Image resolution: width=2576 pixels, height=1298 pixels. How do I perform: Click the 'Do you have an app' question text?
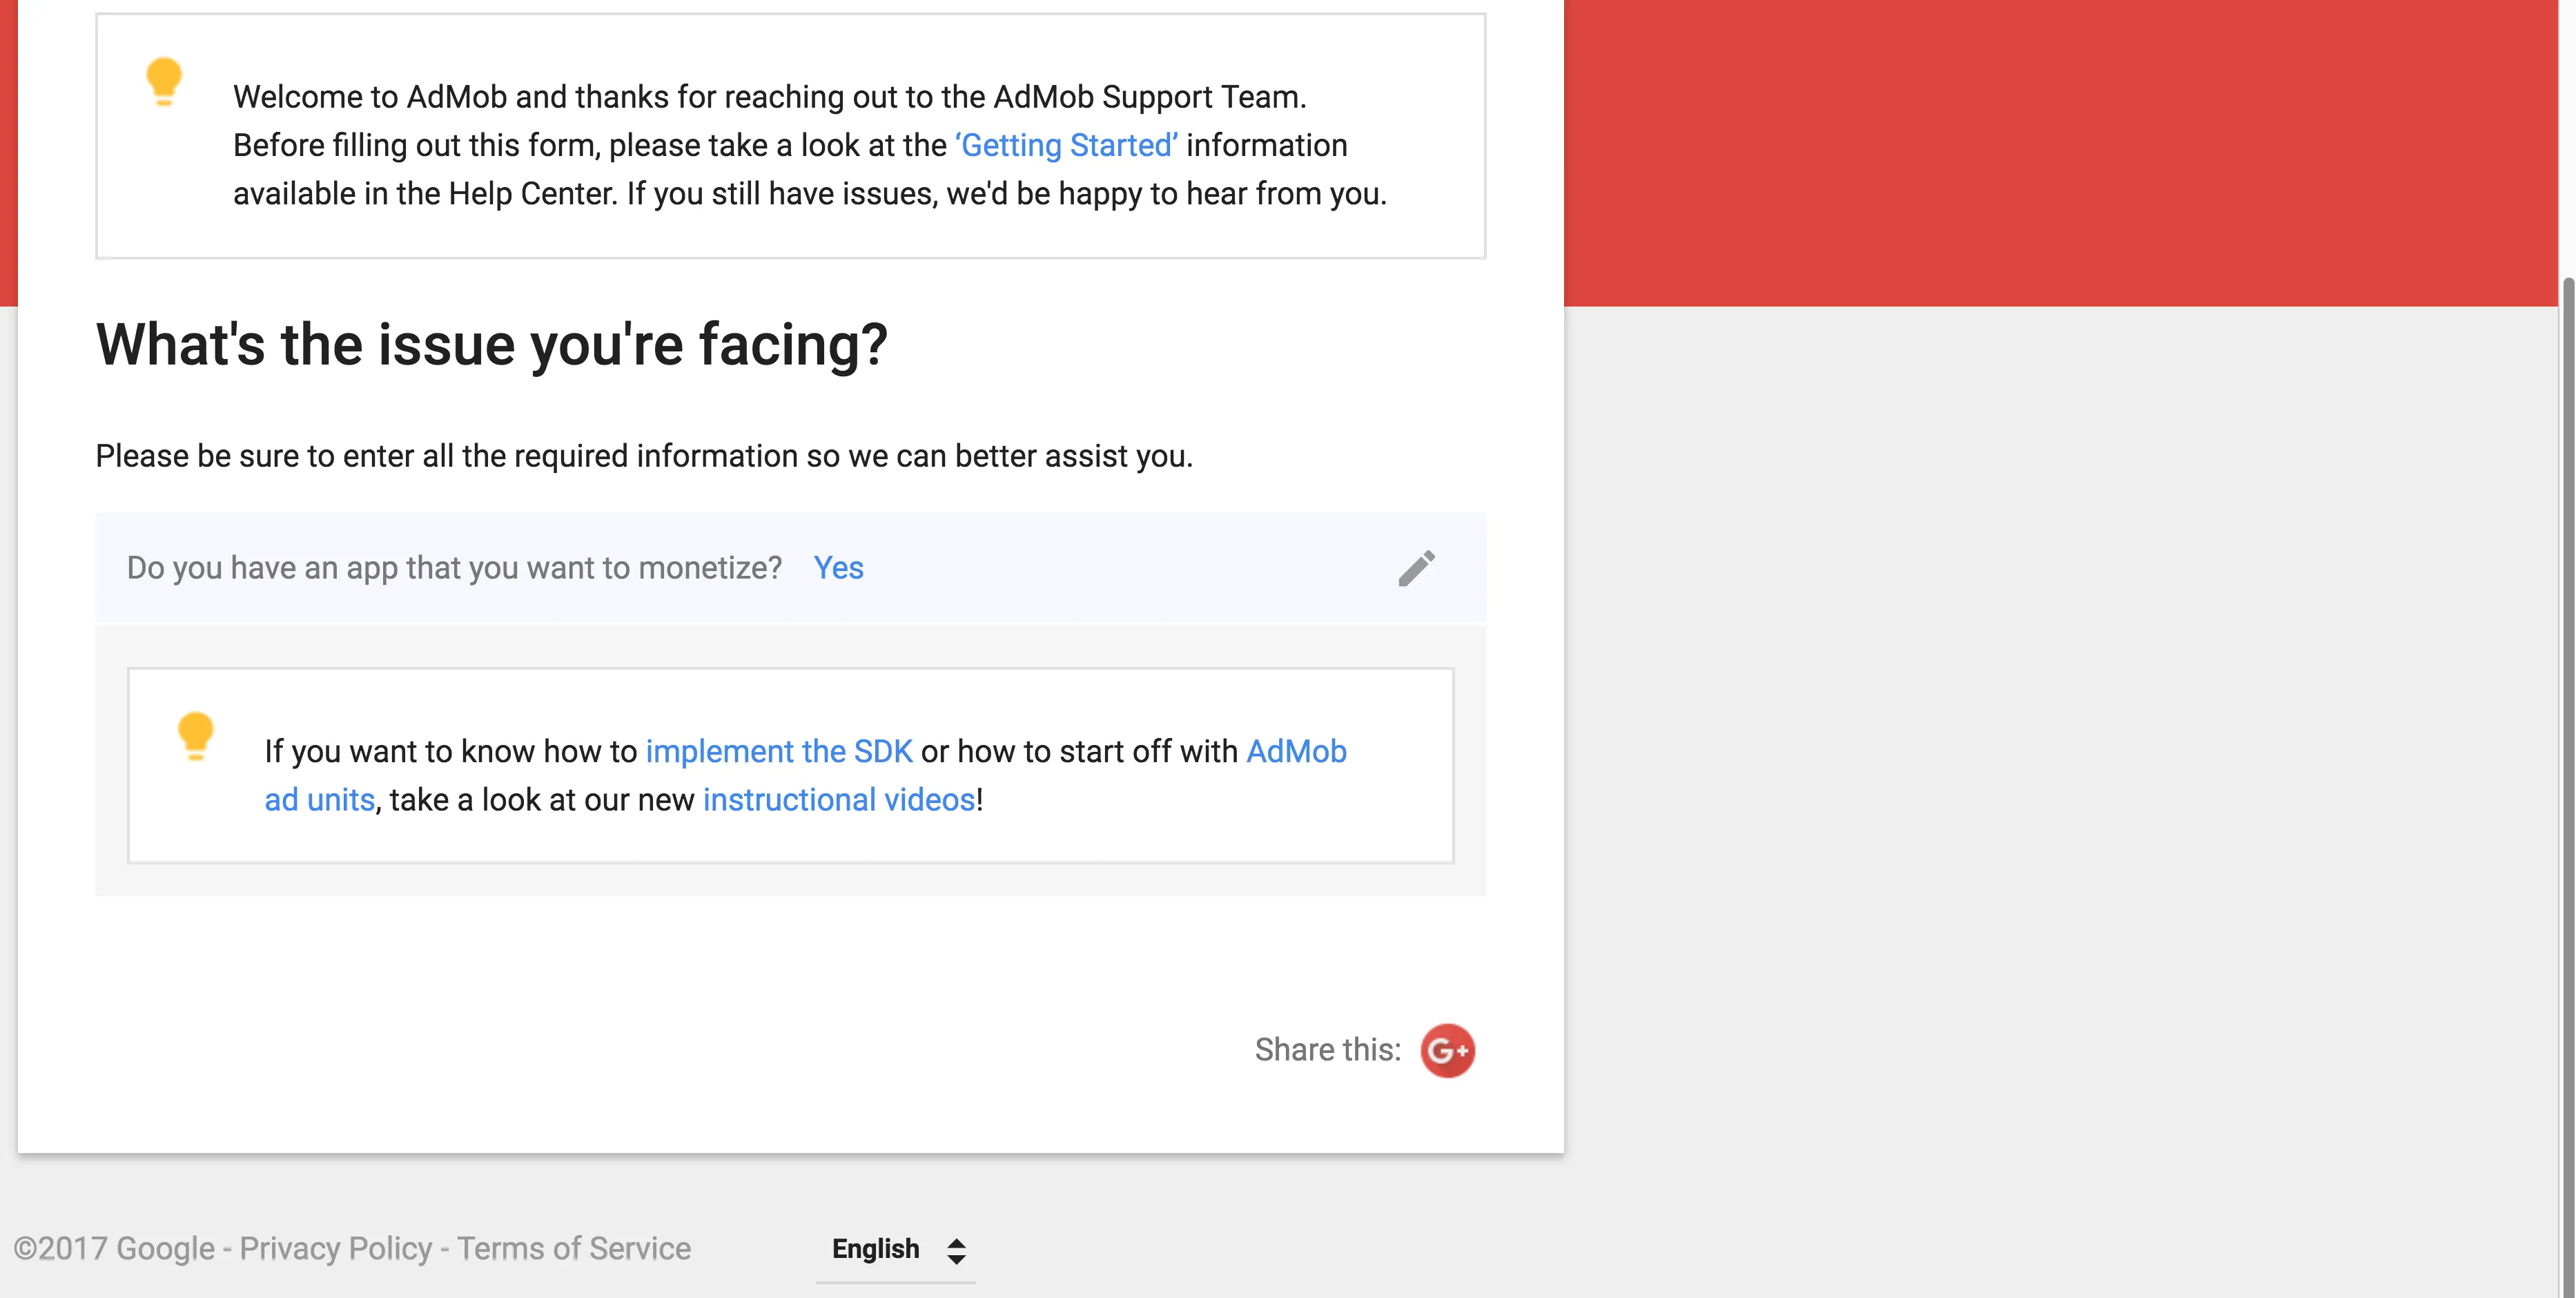454,568
